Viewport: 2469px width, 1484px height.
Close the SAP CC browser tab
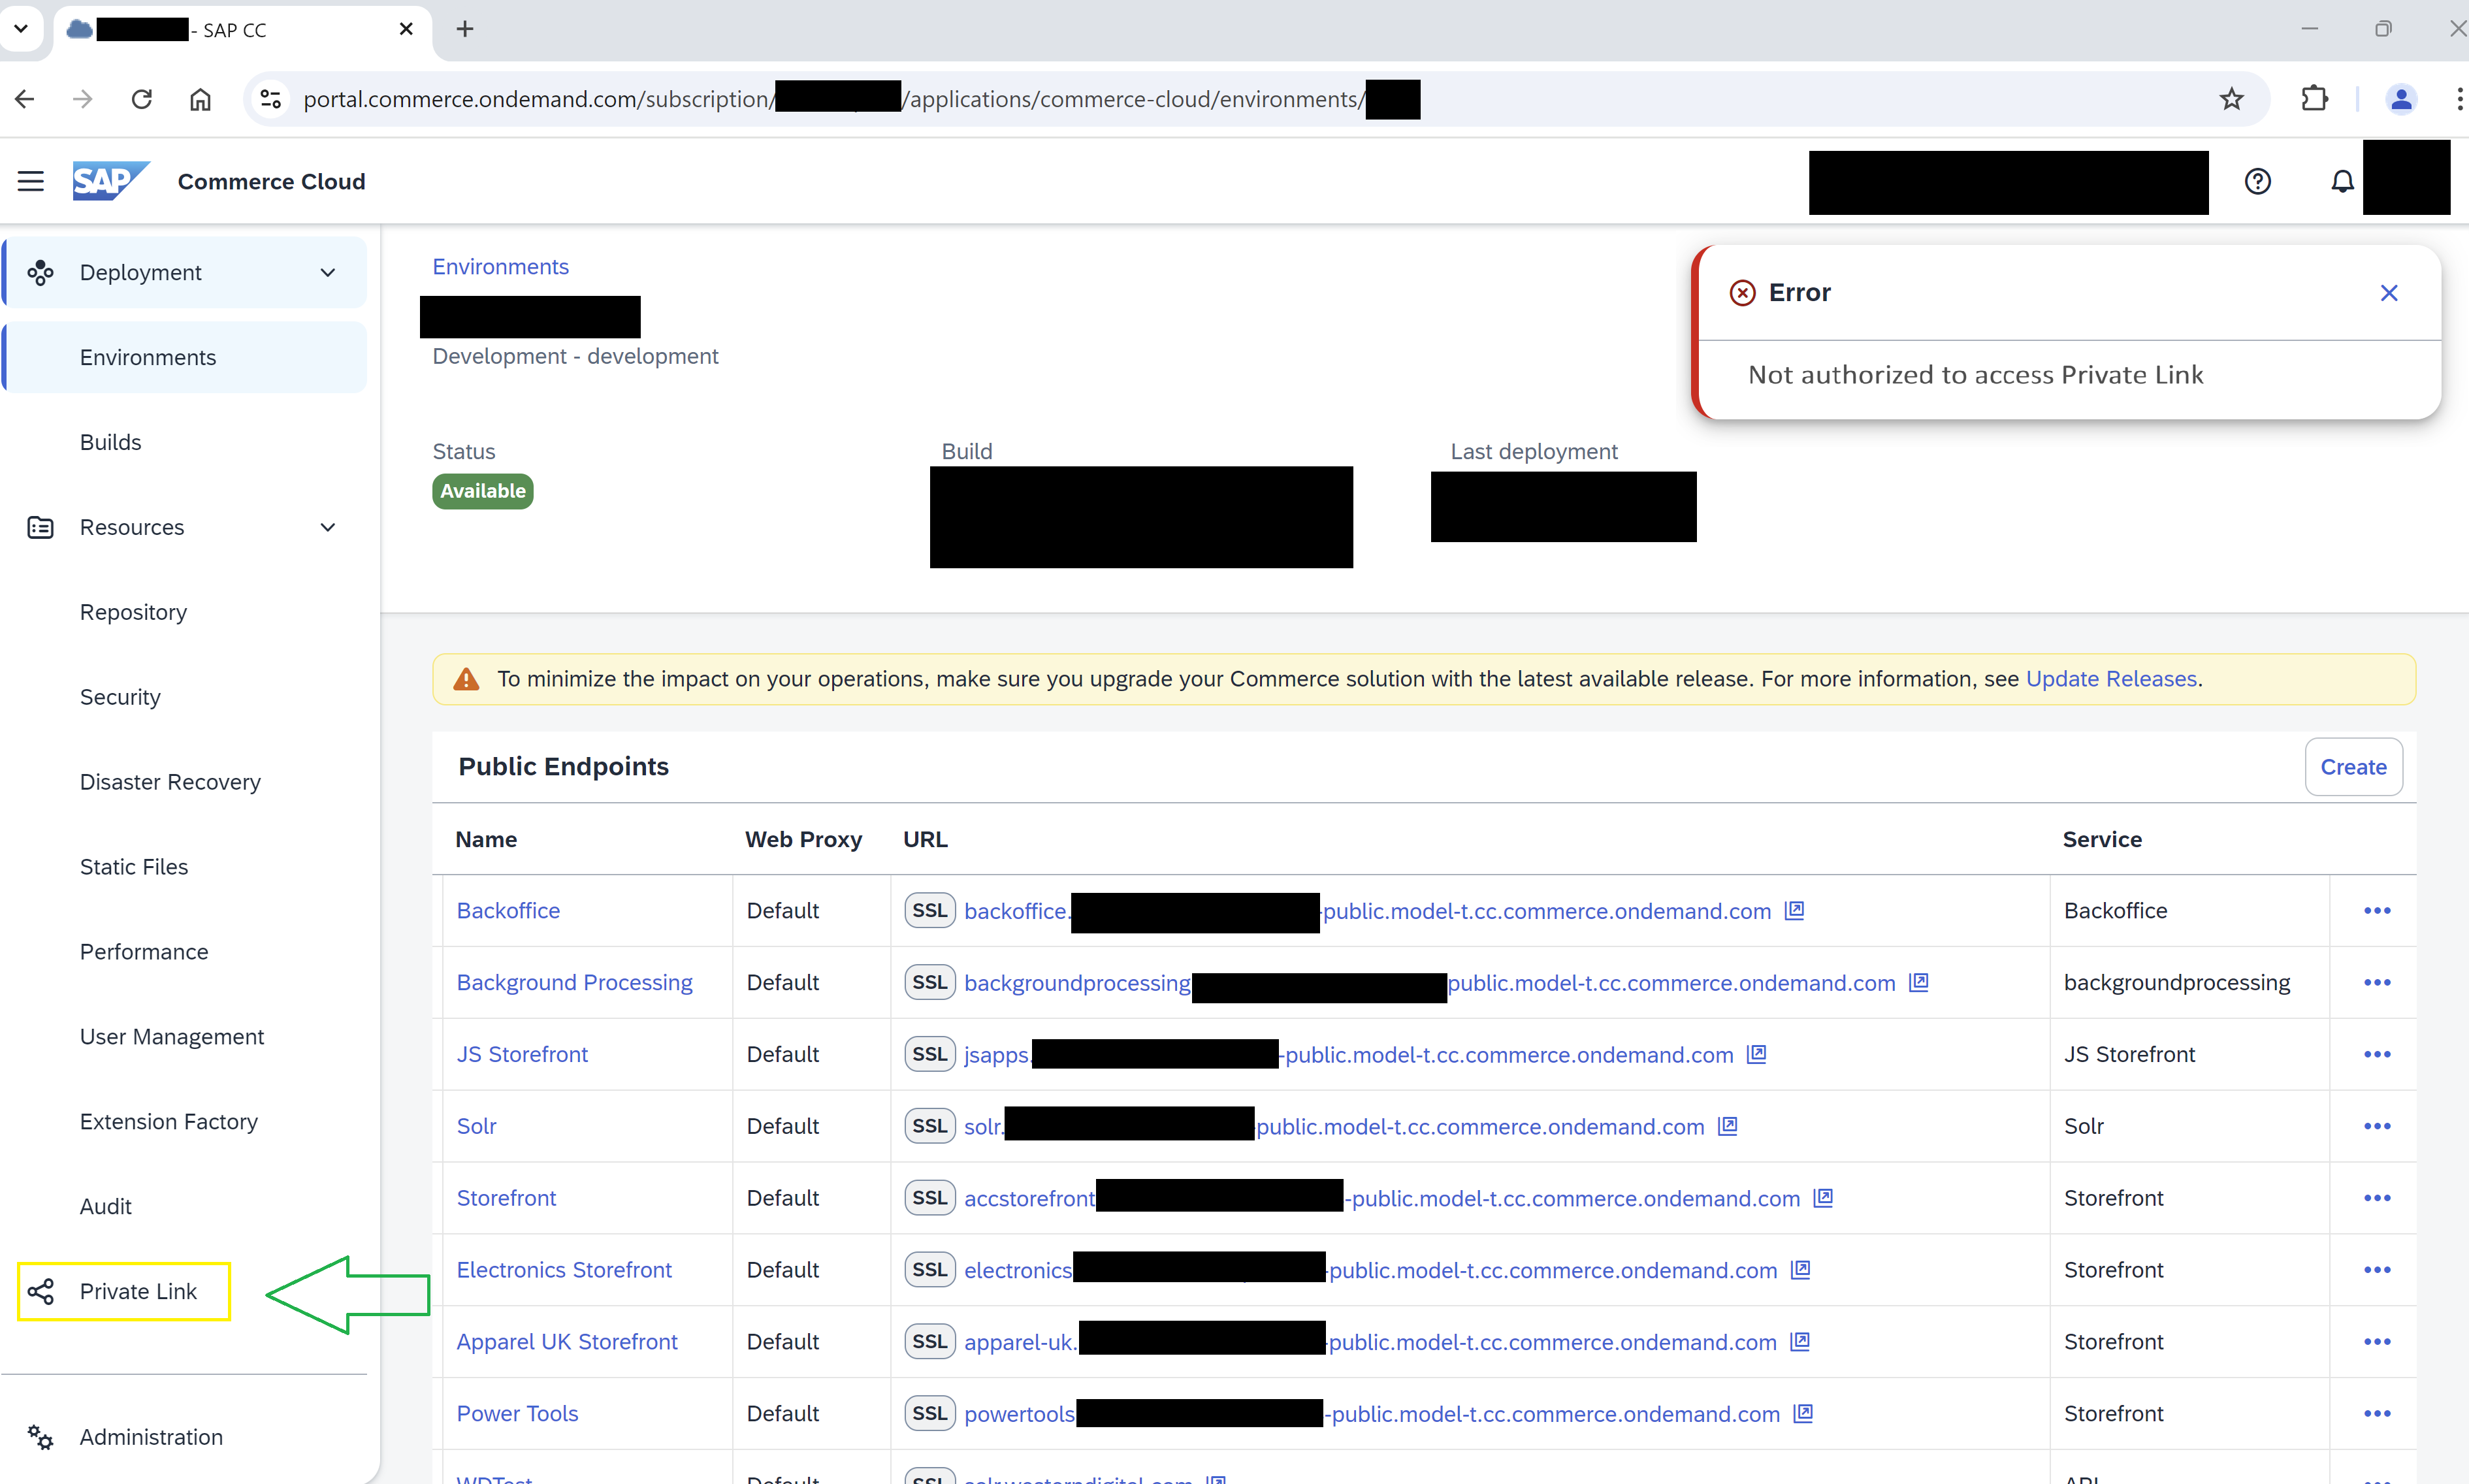[x=406, y=29]
